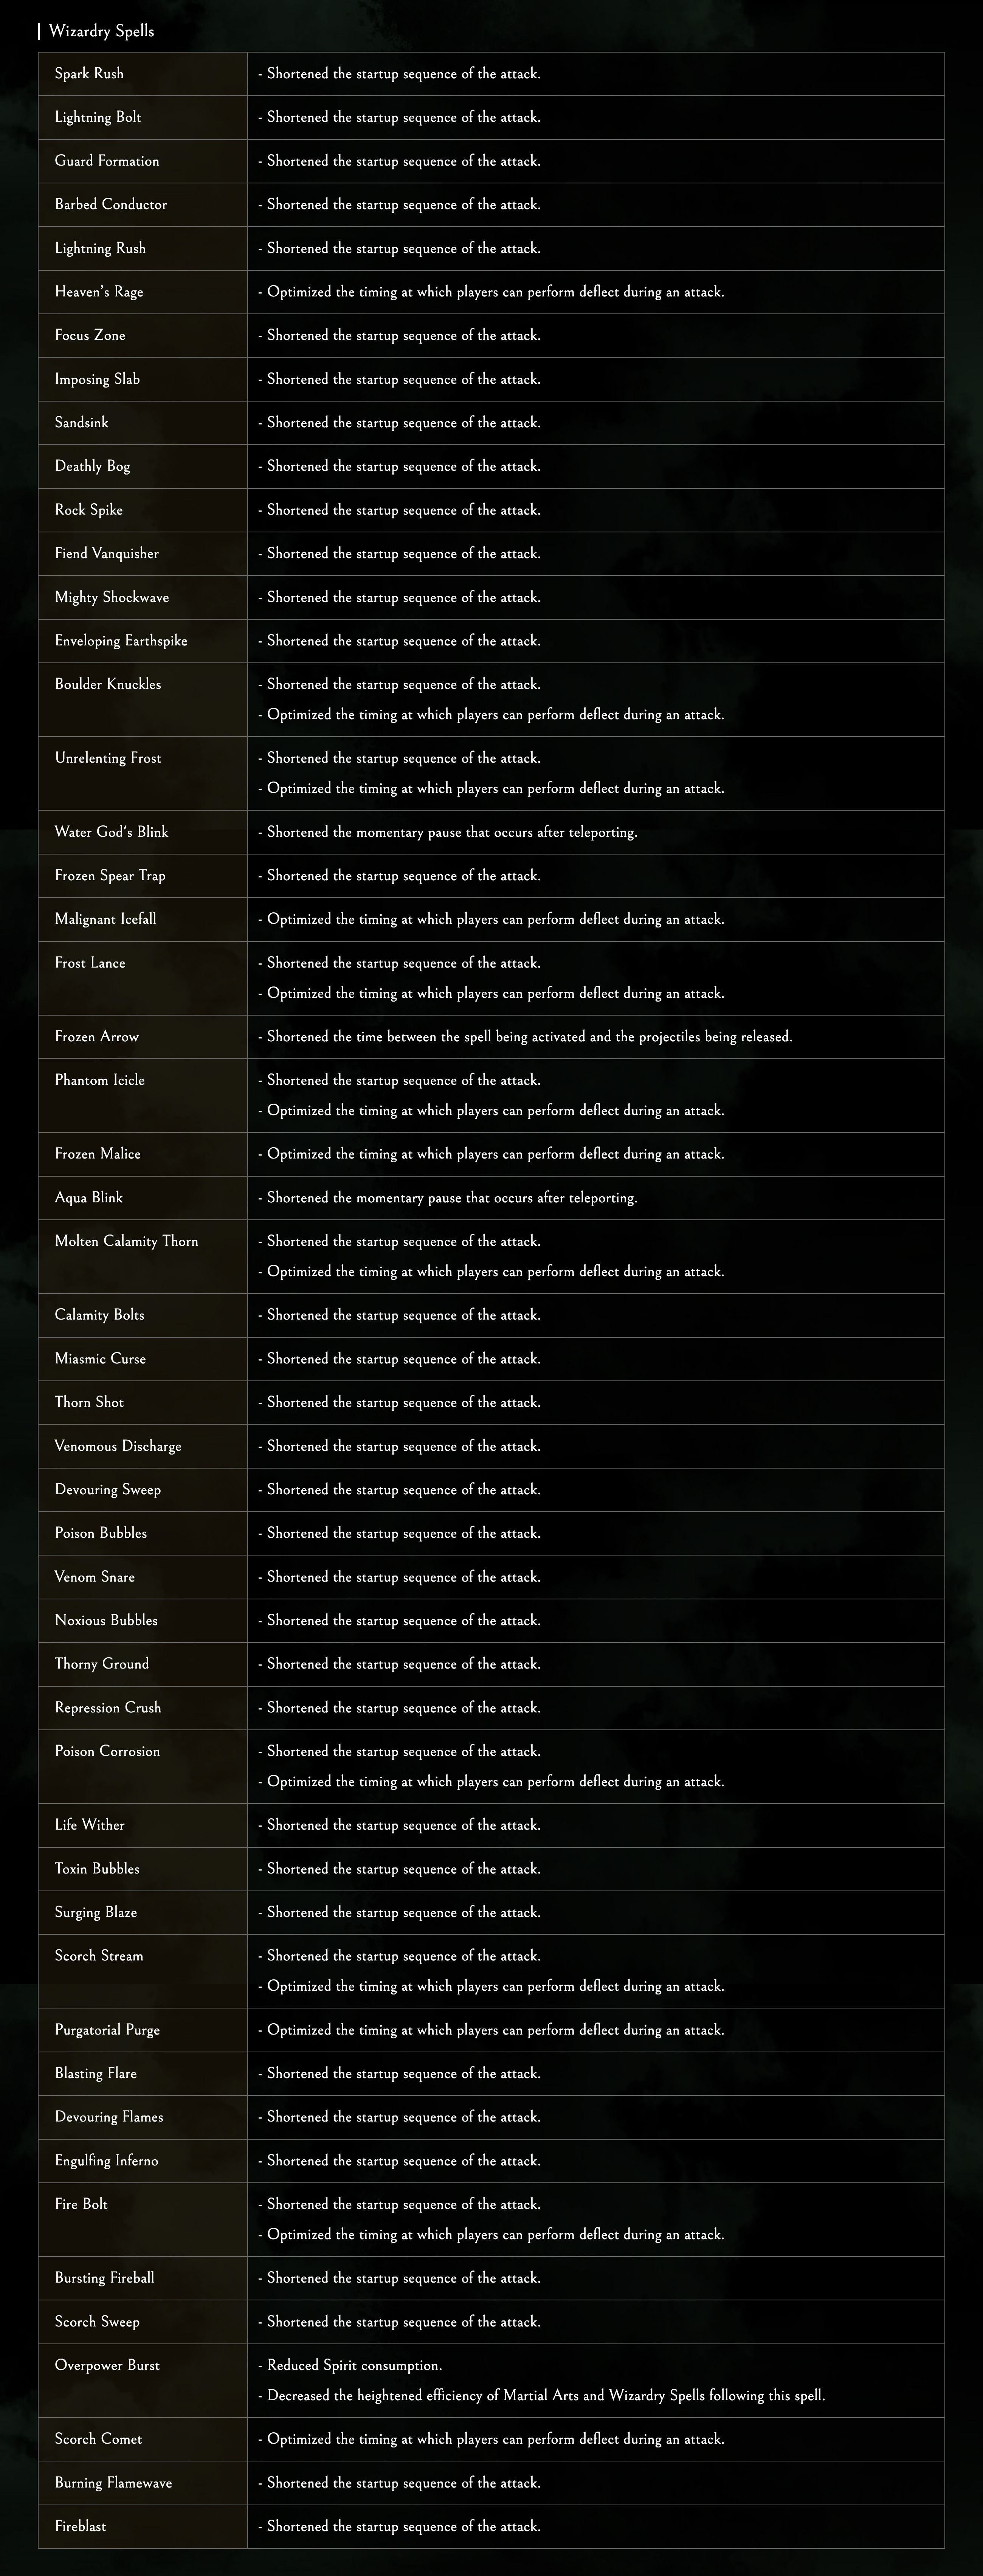Select the Aqua Blink spell label
Viewport: 983px width, 2576px height.
tap(89, 1198)
